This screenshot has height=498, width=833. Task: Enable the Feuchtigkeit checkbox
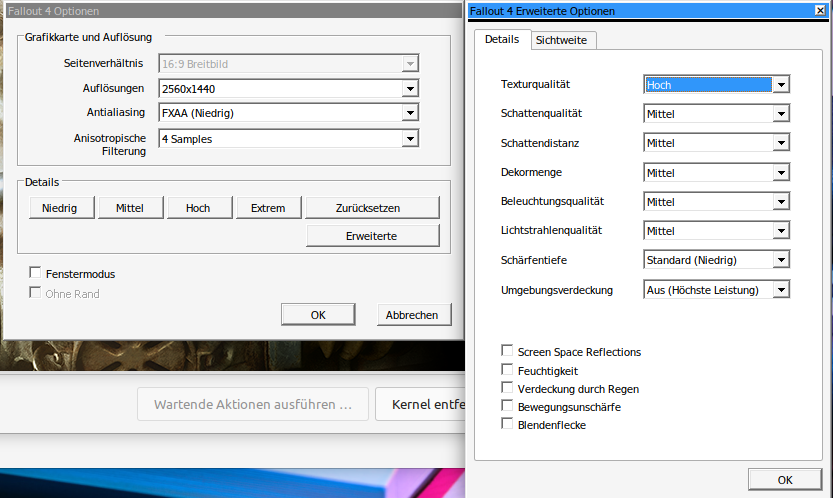(507, 370)
